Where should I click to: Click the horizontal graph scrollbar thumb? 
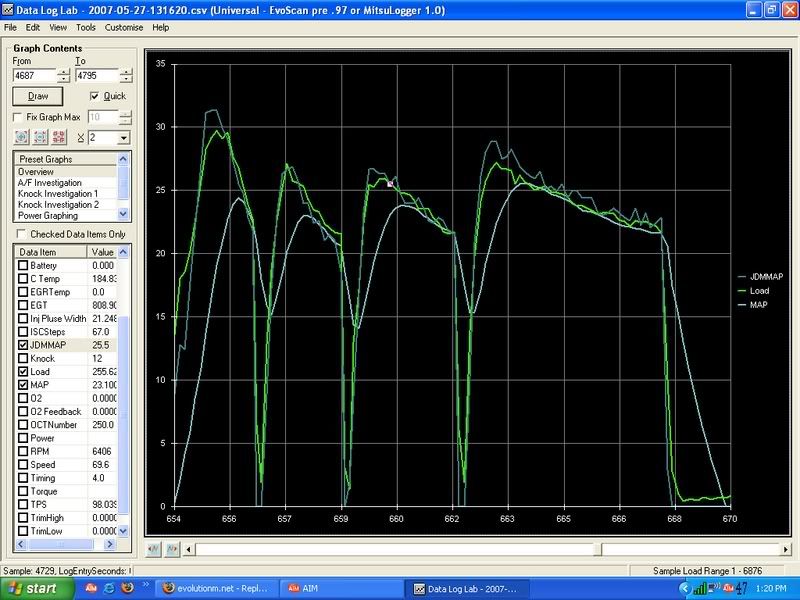400,549
